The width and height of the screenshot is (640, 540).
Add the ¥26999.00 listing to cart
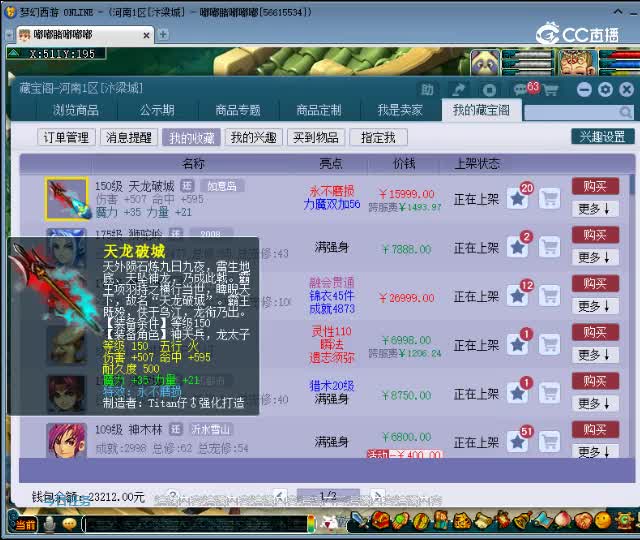point(550,296)
